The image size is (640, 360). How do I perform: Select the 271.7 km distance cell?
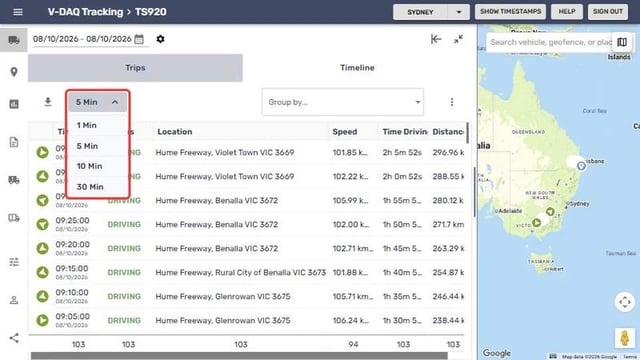(x=448, y=224)
